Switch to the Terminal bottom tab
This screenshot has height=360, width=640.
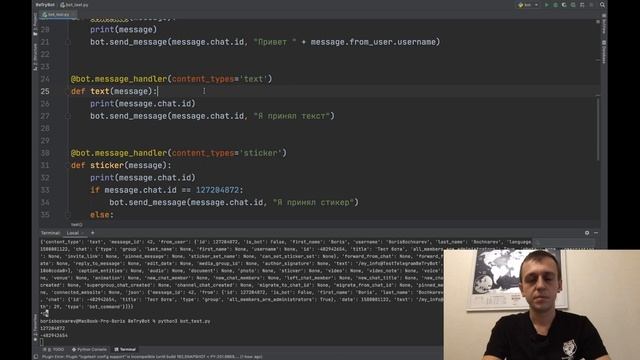pos(125,349)
